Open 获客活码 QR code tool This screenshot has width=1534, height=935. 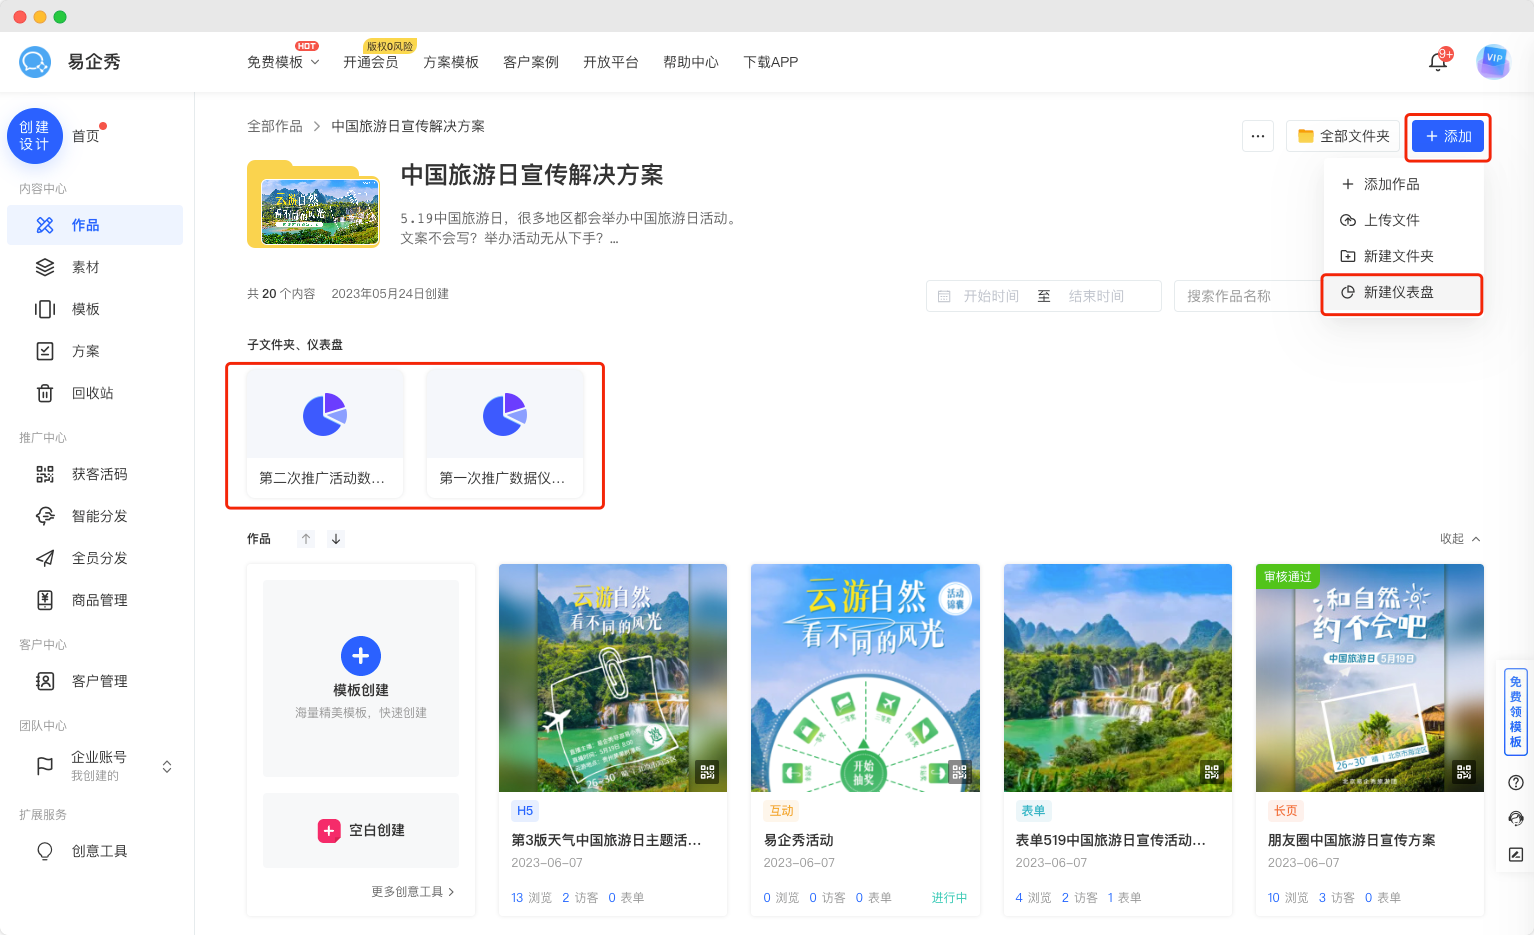click(x=99, y=474)
